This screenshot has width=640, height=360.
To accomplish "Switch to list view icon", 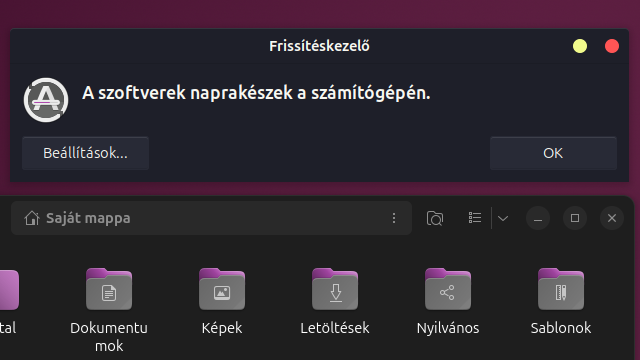I will (x=475, y=218).
